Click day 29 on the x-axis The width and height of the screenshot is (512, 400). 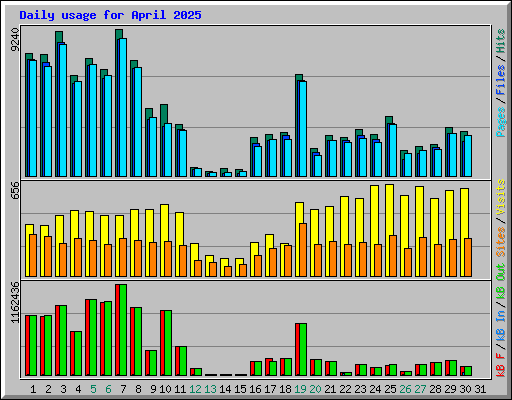click(450, 389)
